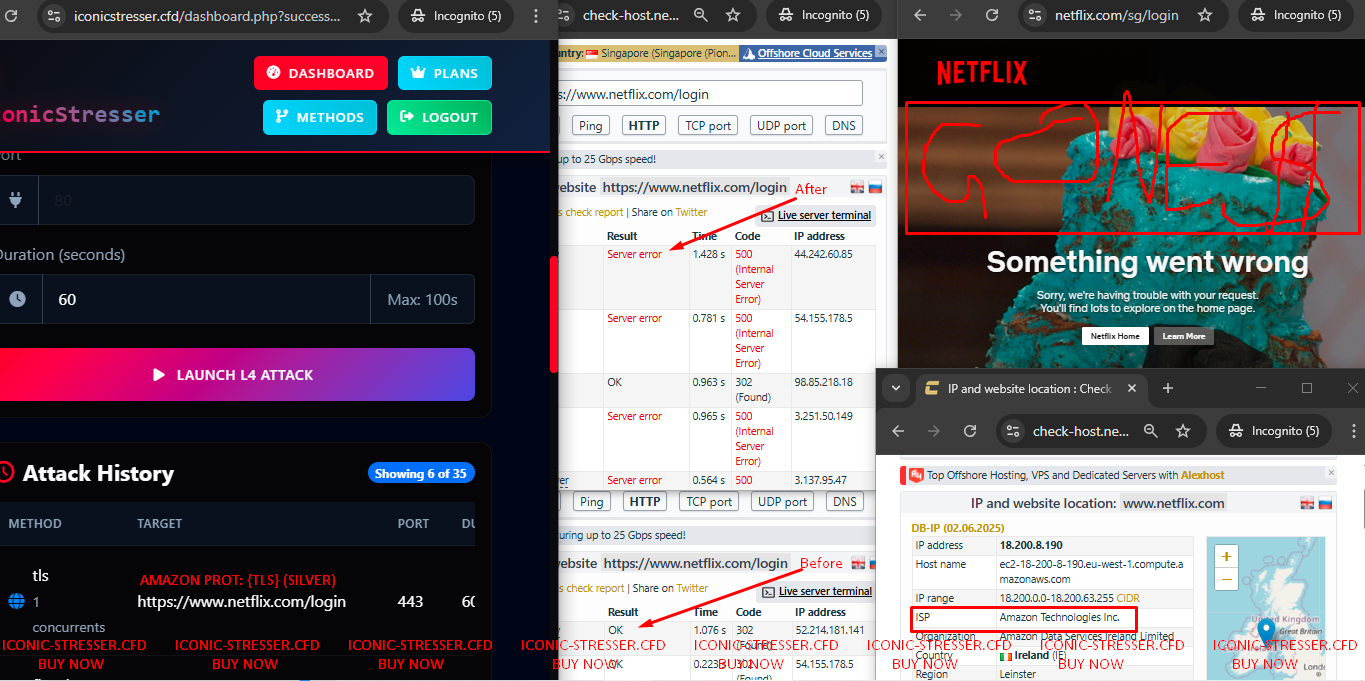The image size is (1365, 681).
Task: Click the 'Amazon Technologies Inc.' ISP value
Action: point(1060,617)
